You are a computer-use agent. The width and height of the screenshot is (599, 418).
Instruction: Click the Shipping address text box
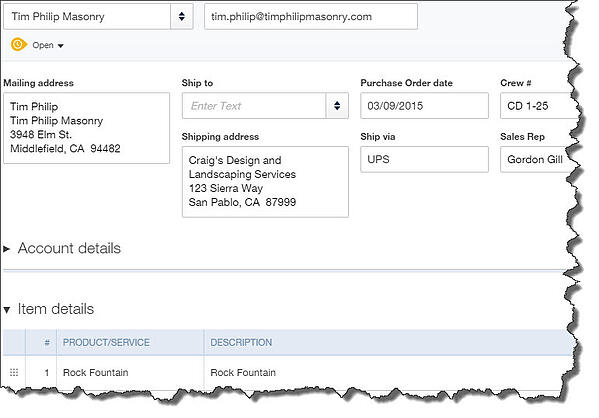tap(266, 181)
